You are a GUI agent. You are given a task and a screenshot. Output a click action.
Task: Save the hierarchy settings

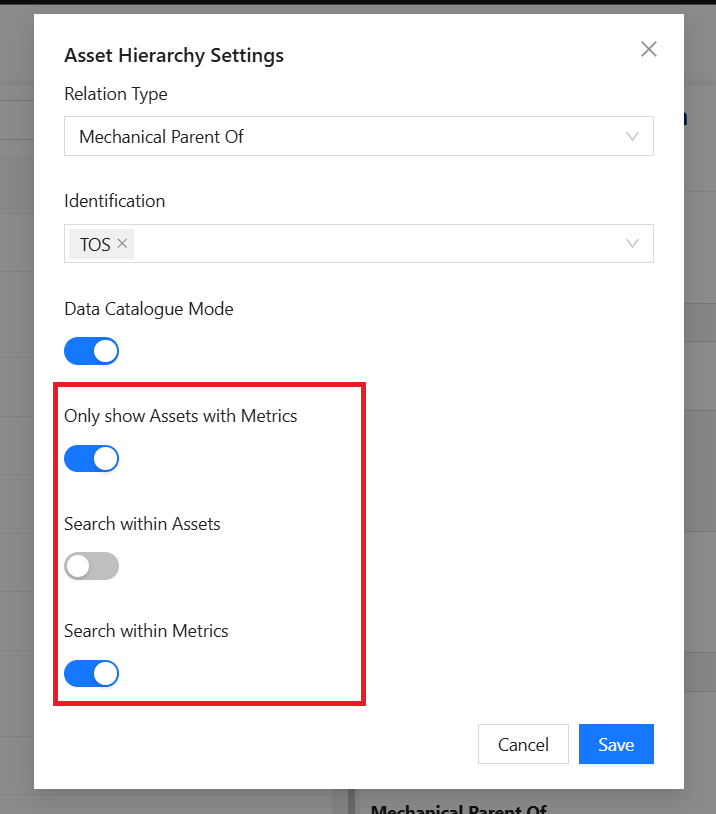click(616, 744)
